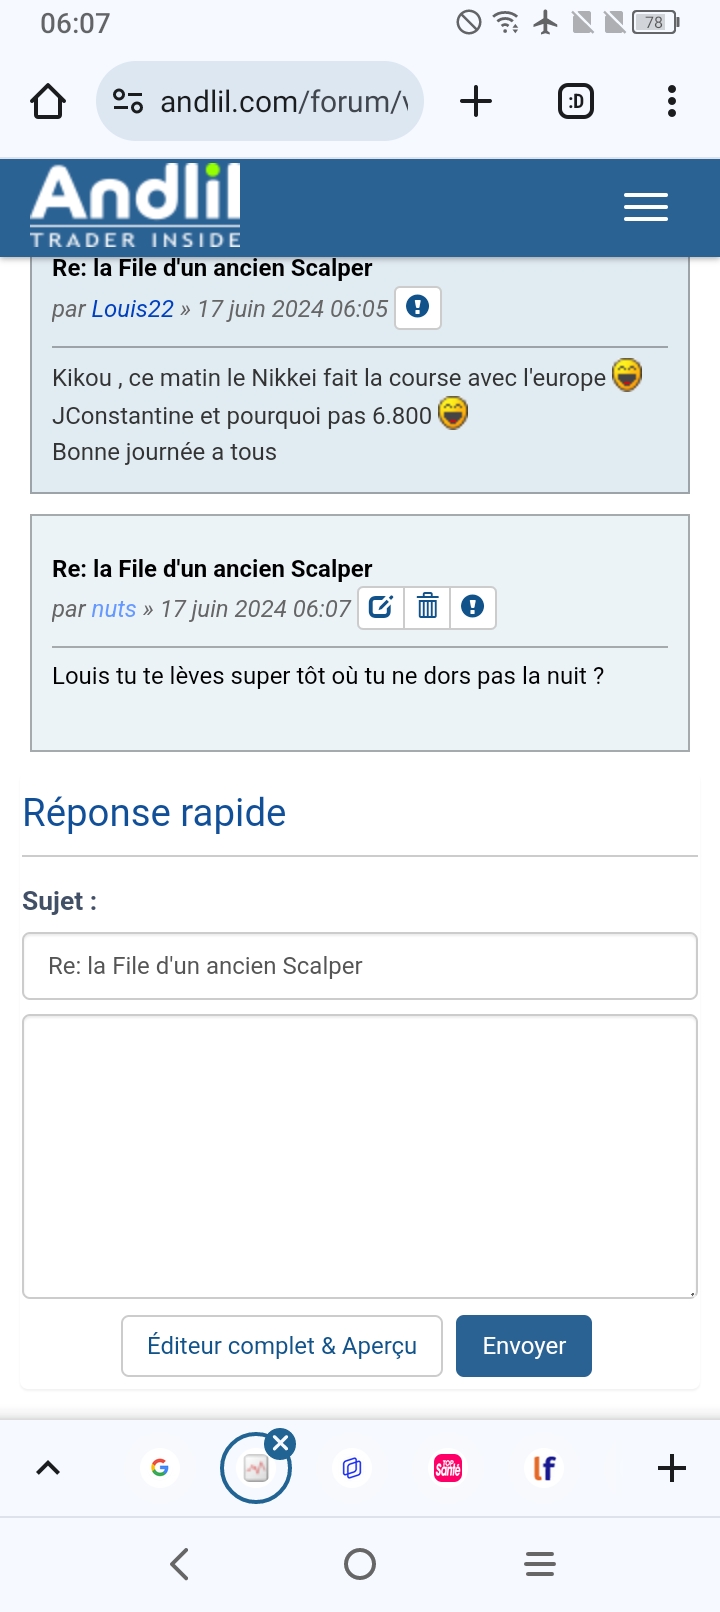The width and height of the screenshot is (720, 1612).
Task: Report Louis22's post with exclamation icon
Action: tap(418, 307)
